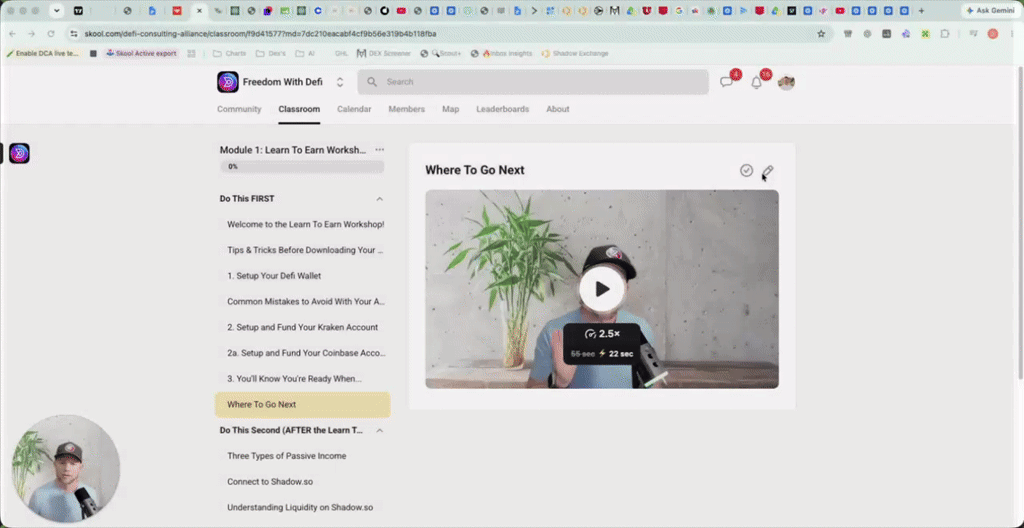Viewport: 1024px width, 528px height.
Task: Click the Ask Gemini button
Action: point(990,10)
